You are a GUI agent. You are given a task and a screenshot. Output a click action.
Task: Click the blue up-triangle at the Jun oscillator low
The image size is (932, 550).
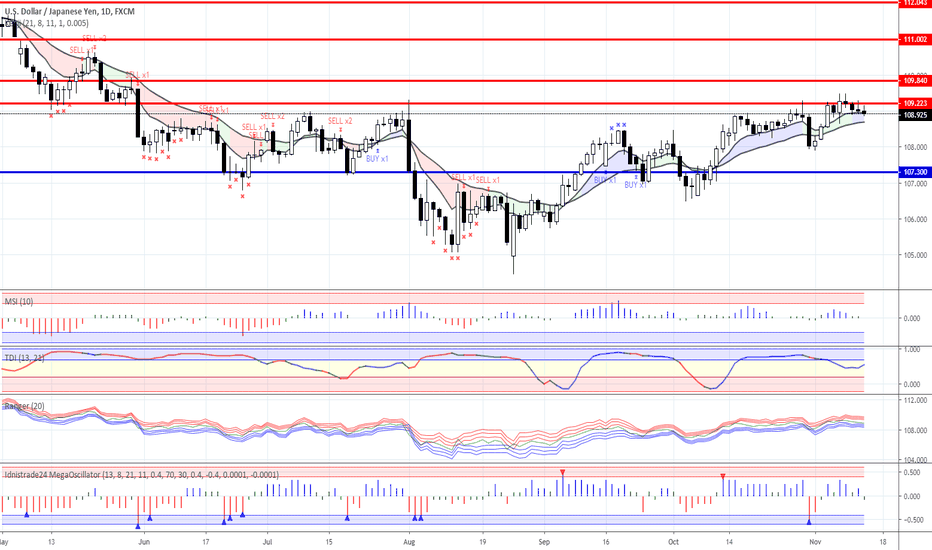(138, 526)
